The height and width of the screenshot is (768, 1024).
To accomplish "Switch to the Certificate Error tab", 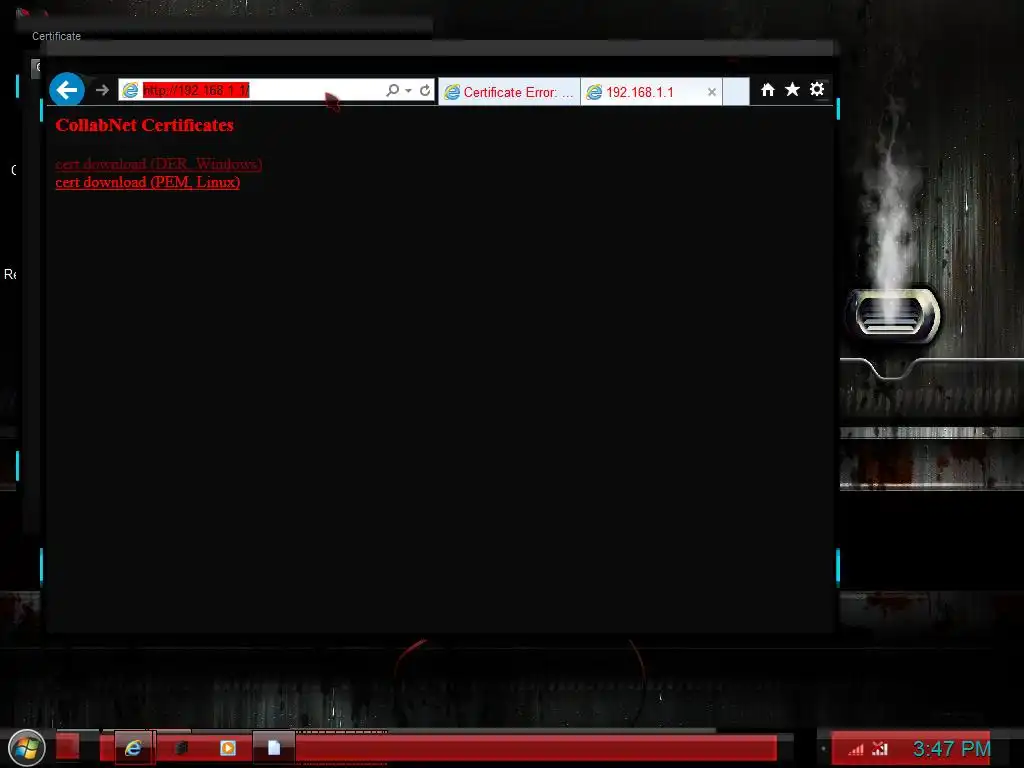I will 509,92.
